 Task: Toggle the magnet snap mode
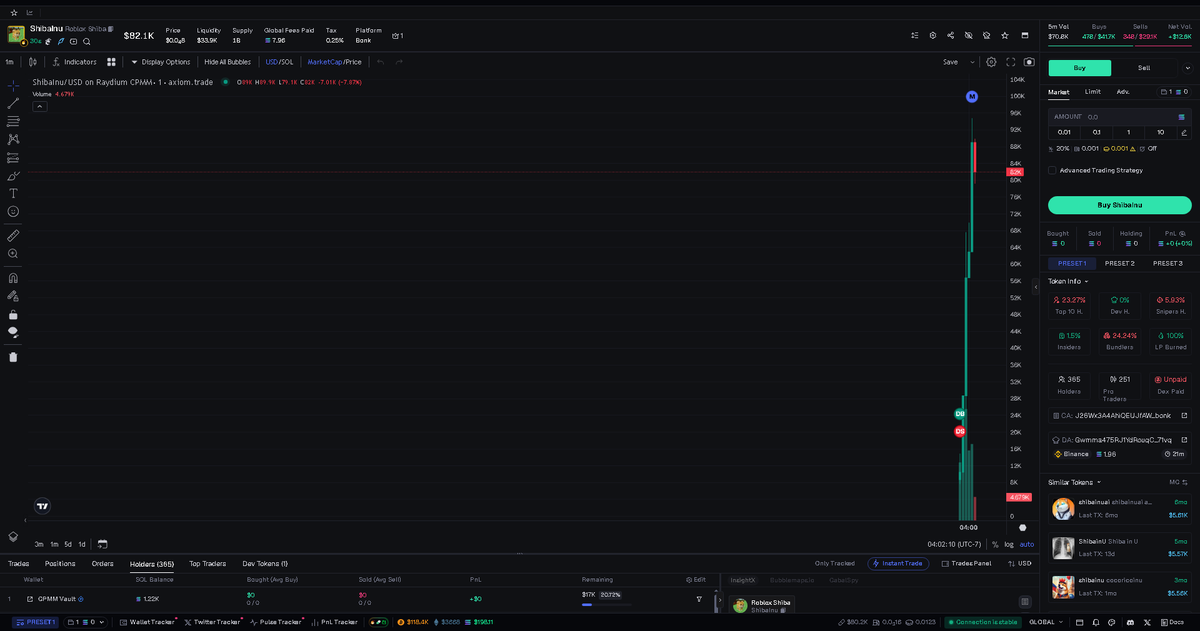[x=13, y=278]
